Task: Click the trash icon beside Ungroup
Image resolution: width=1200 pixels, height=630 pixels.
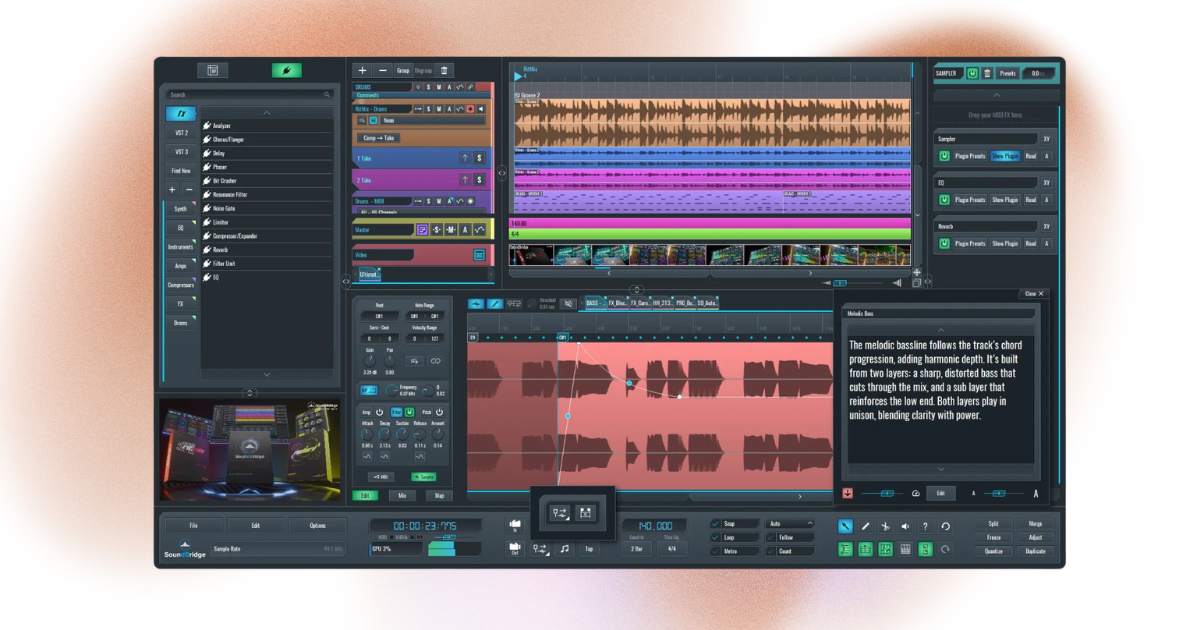Action: 445,70
